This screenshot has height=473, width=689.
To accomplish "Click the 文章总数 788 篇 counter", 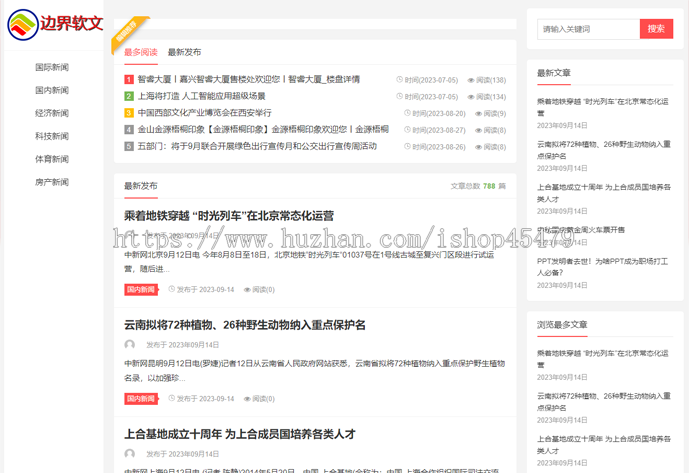I will (x=478, y=186).
